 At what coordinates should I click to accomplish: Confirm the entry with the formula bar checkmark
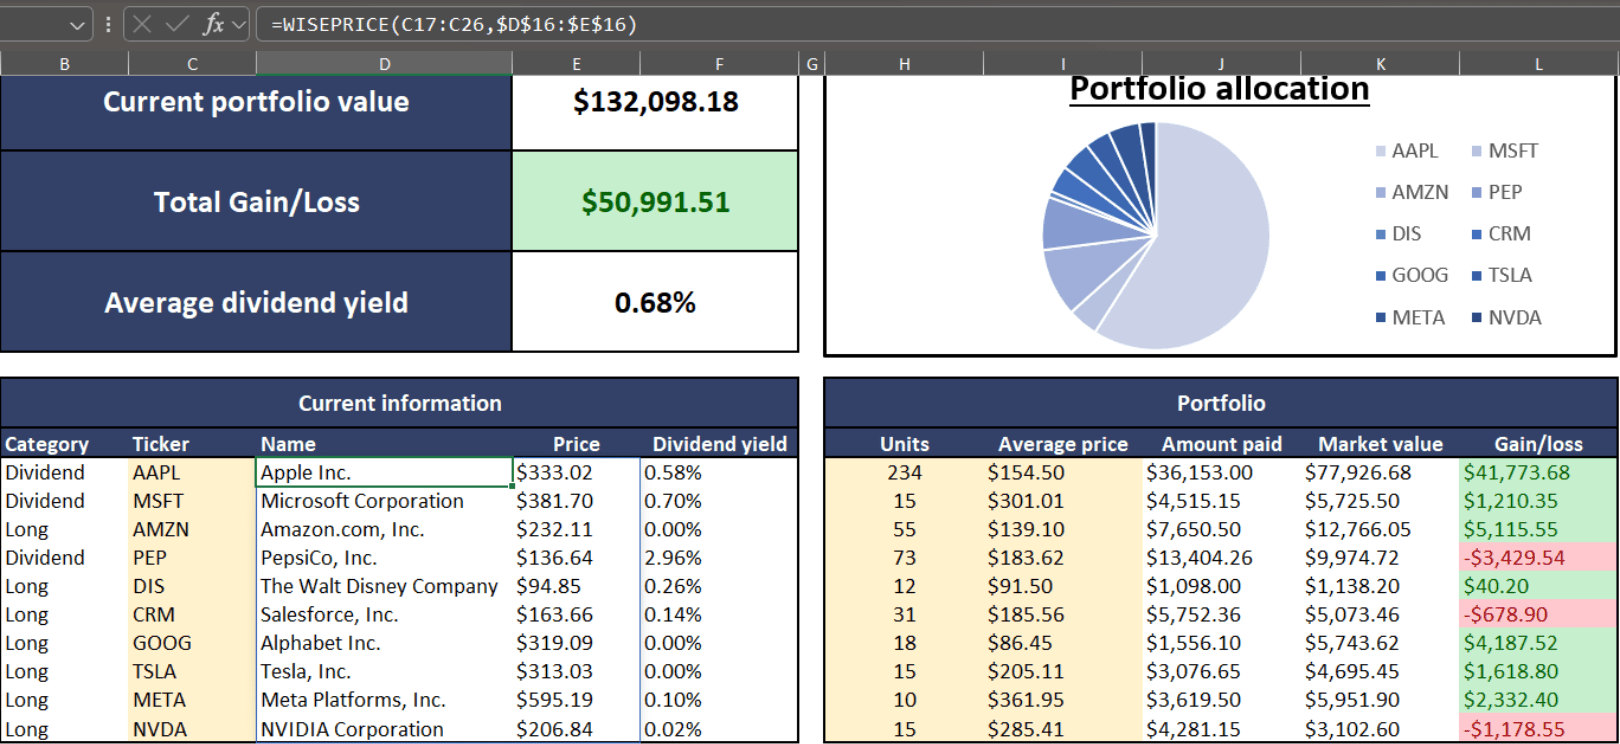pos(177,24)
